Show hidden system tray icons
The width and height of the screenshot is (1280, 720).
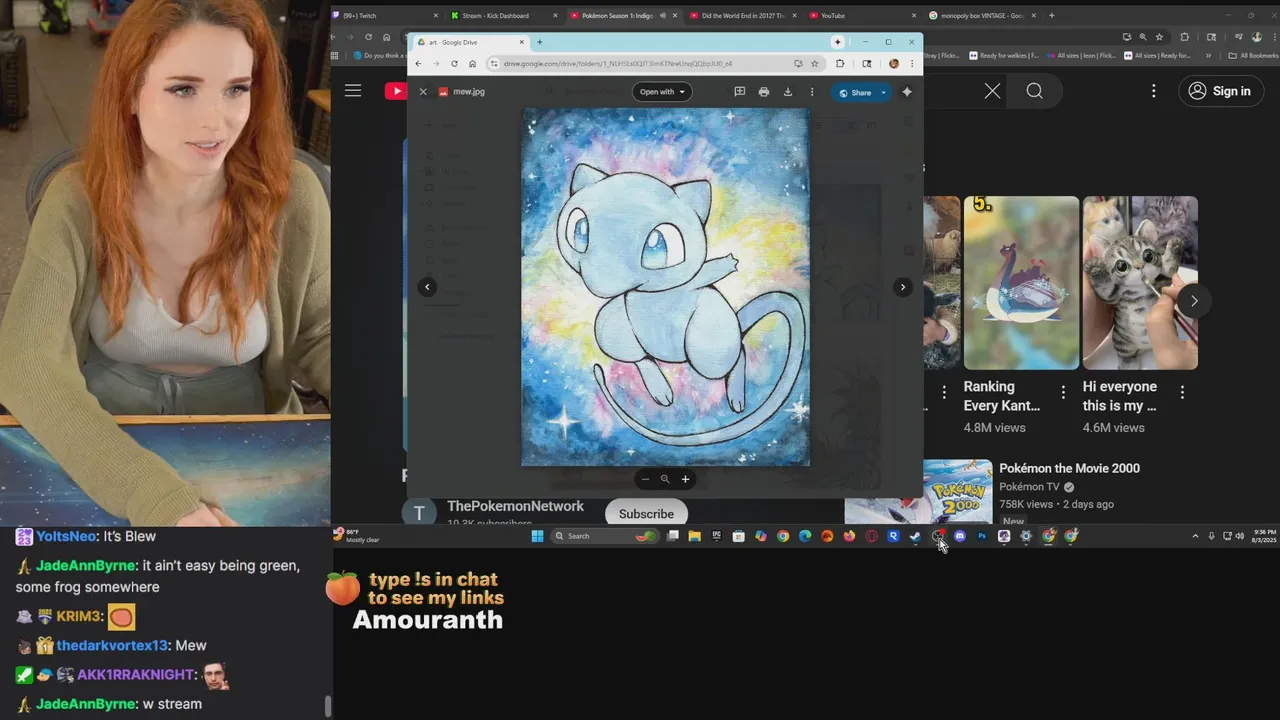click(x=1195, y=536)
